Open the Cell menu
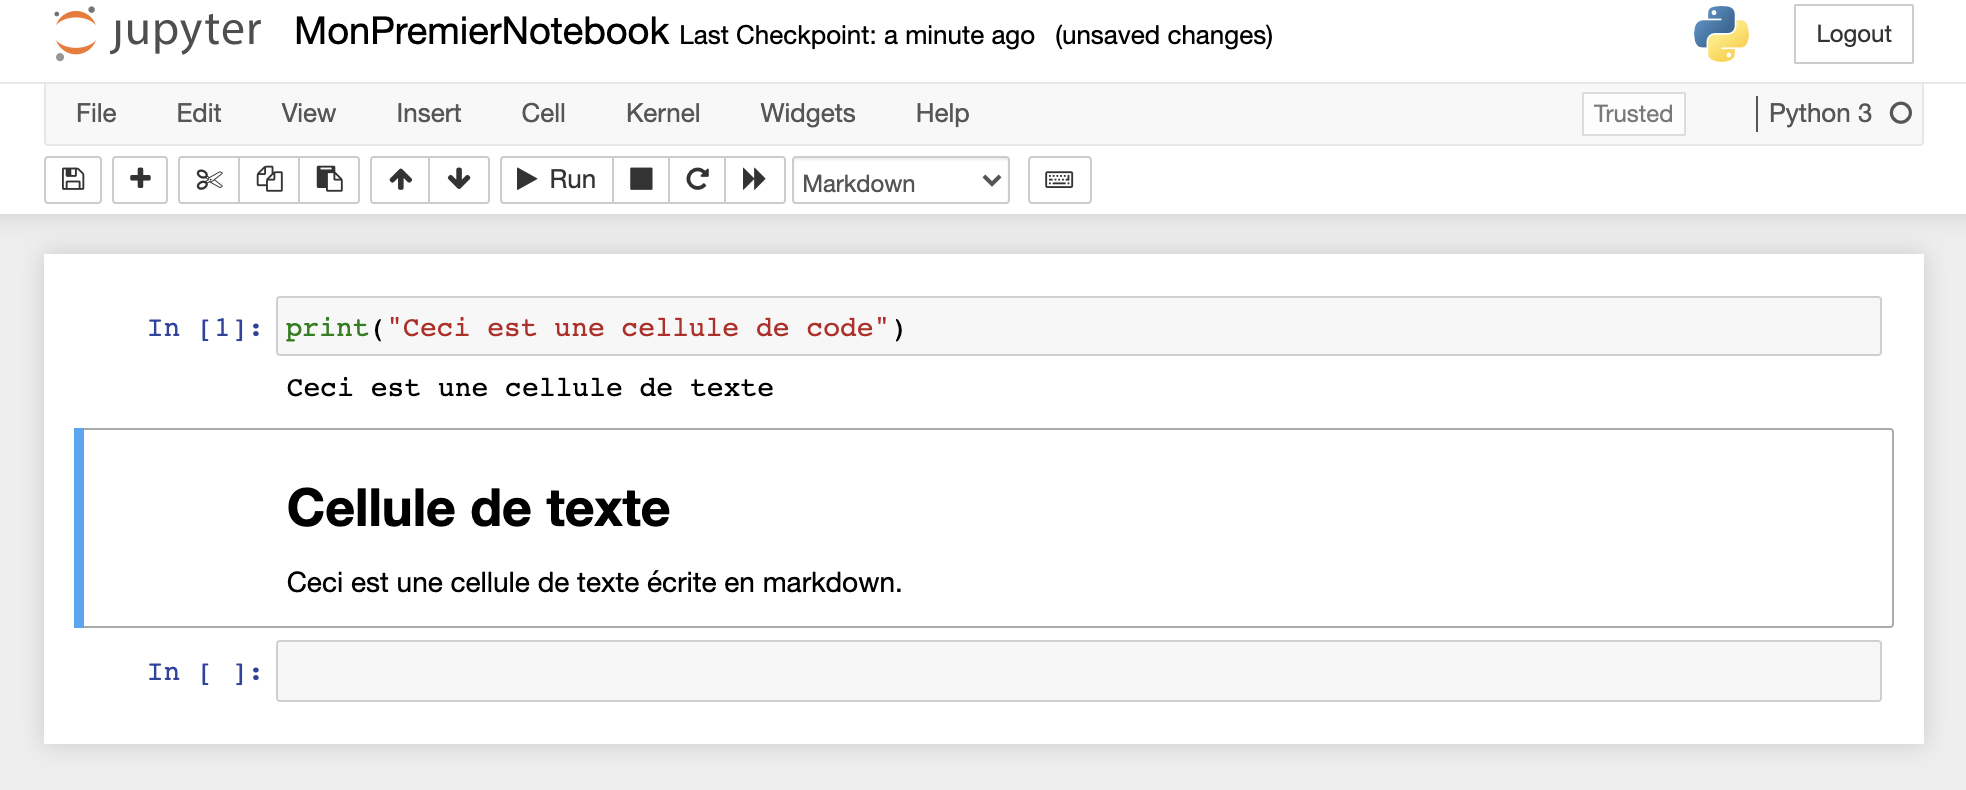This screenshot has height=790, width=1966. click(543, 113)
